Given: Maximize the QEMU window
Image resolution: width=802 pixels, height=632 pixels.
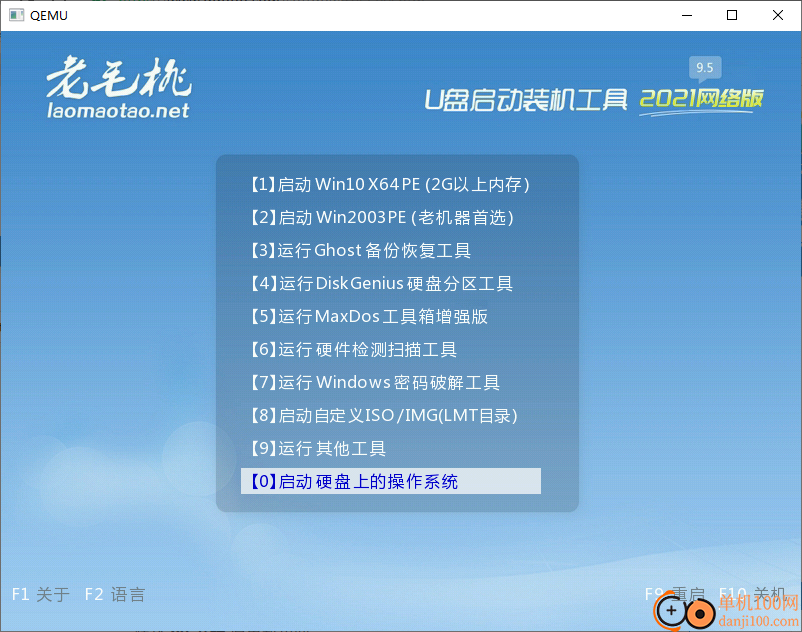Looking at the screenshot, I should click(732, 15).
